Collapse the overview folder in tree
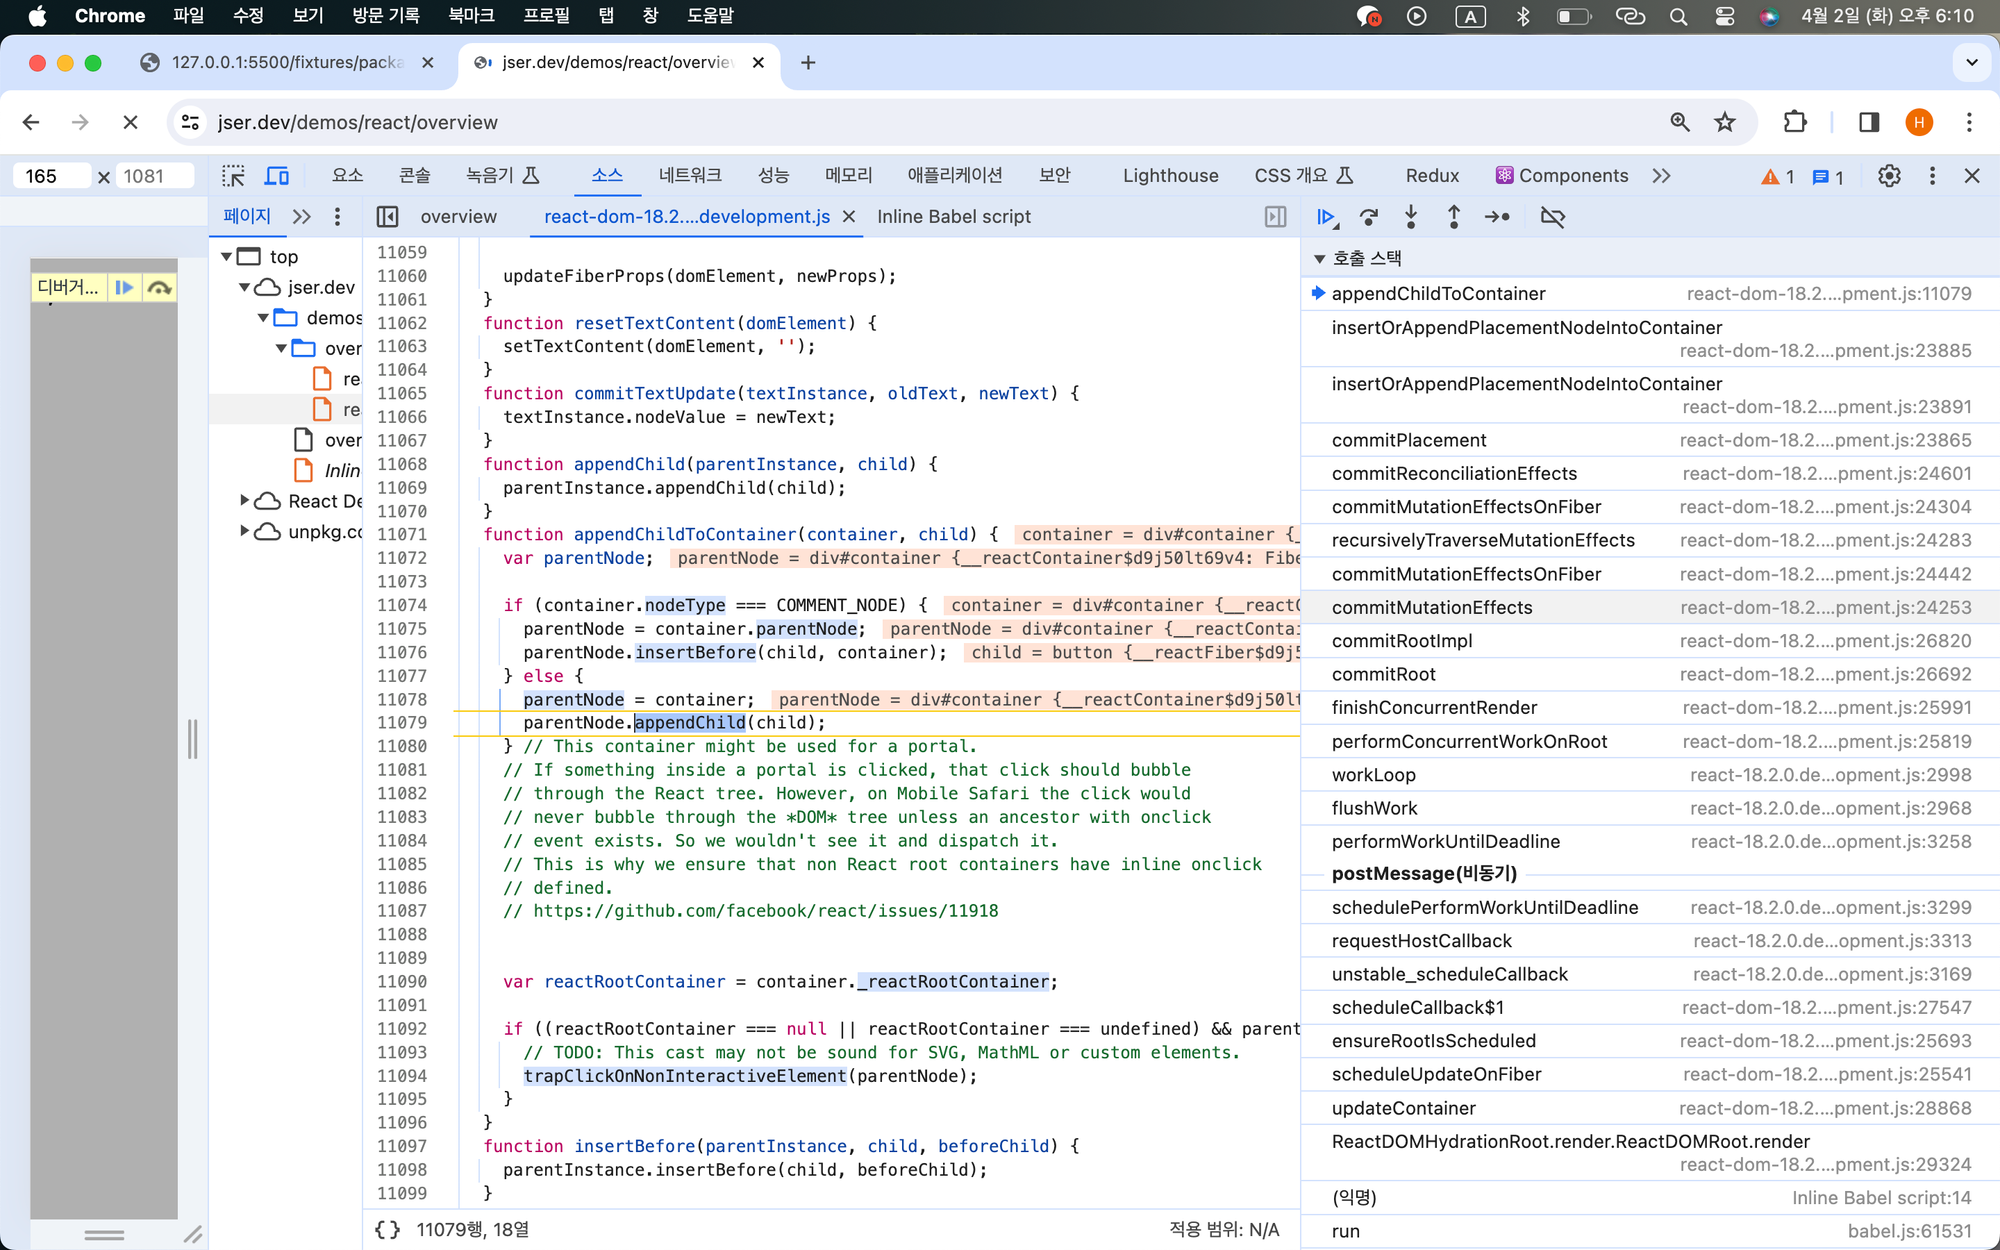This screenshot has height=1250, width=2000. point(281,349)
